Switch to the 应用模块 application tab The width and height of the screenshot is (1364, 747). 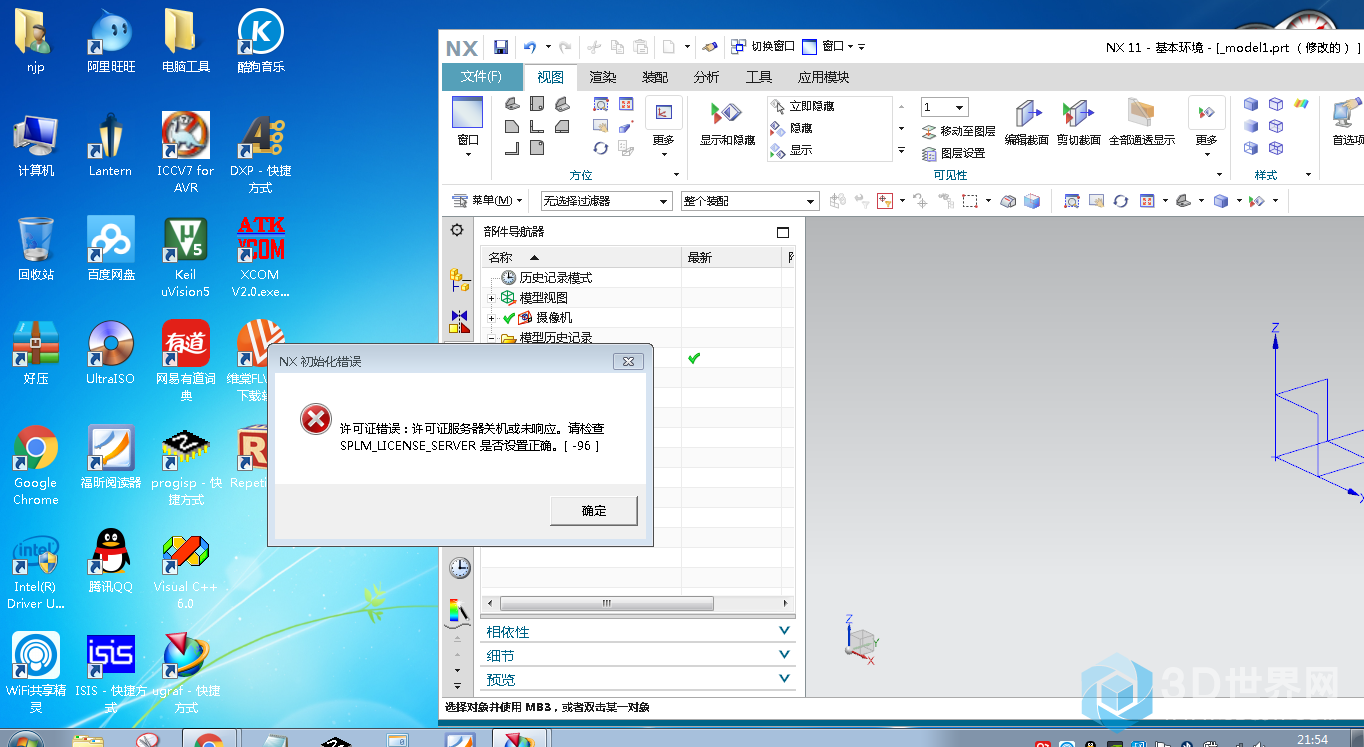pos(823,77)
